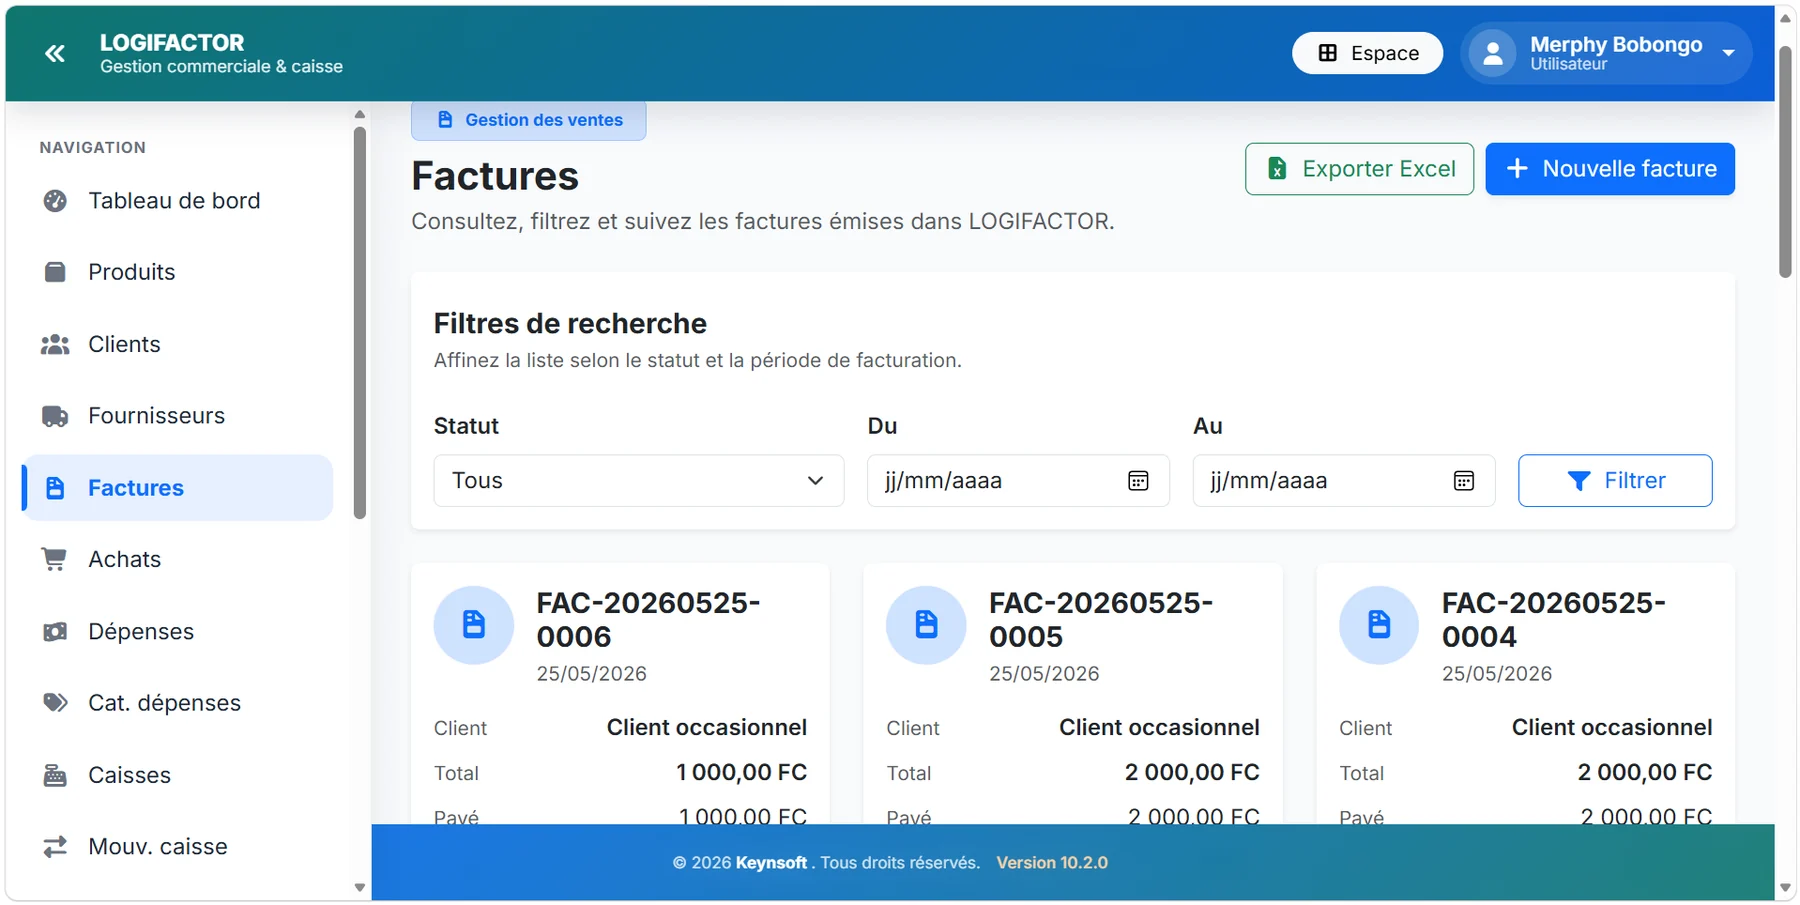Click the Gestion des ventes badge
Image resolution: width=1800 pixels, height=905 pixels.
[528, 120]
